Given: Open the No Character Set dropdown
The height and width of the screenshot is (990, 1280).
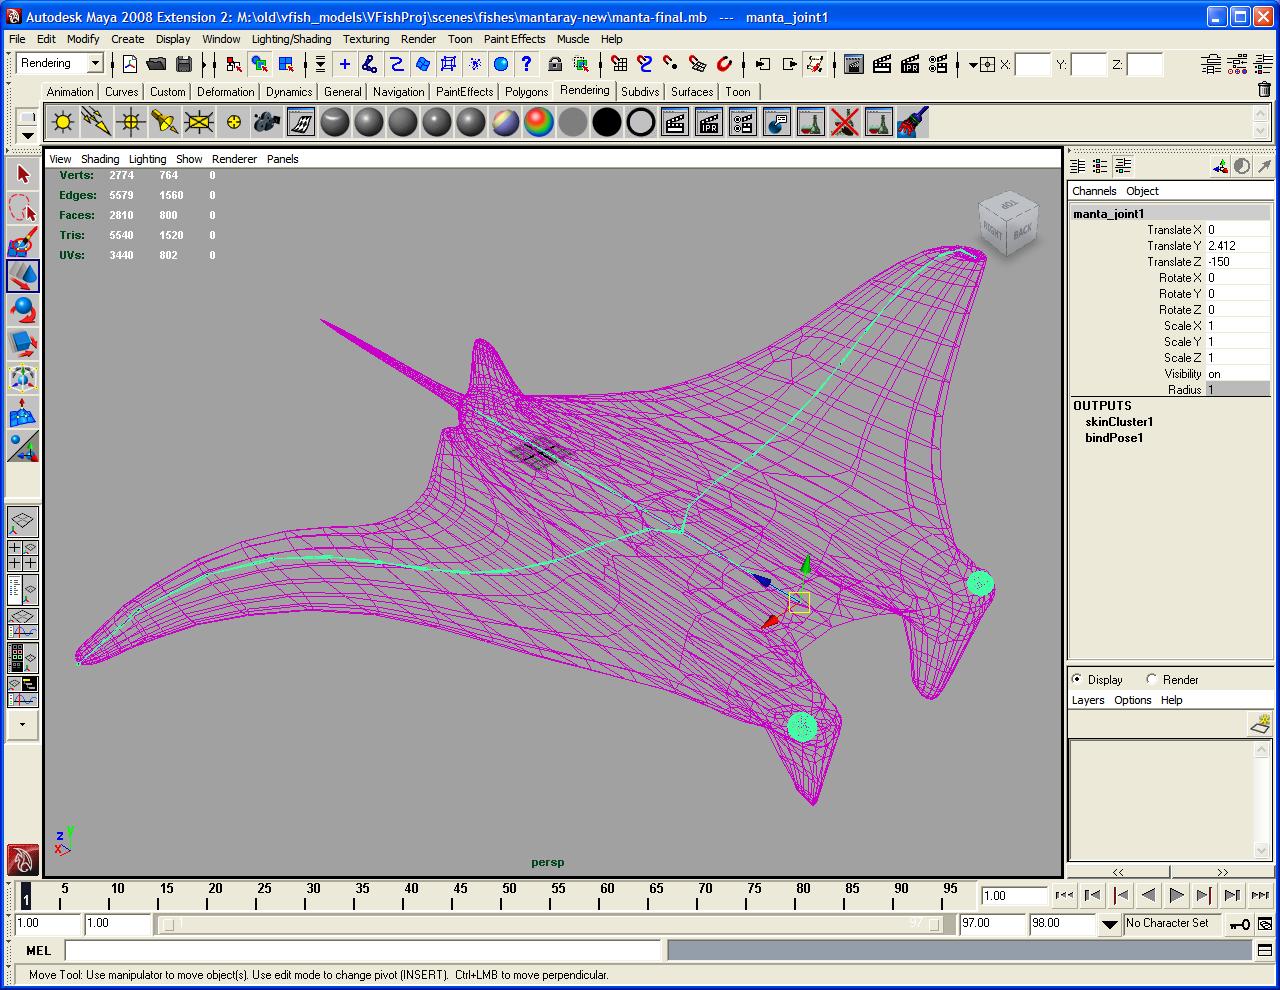Looking at the screenshot, I should coord(1170,923).
